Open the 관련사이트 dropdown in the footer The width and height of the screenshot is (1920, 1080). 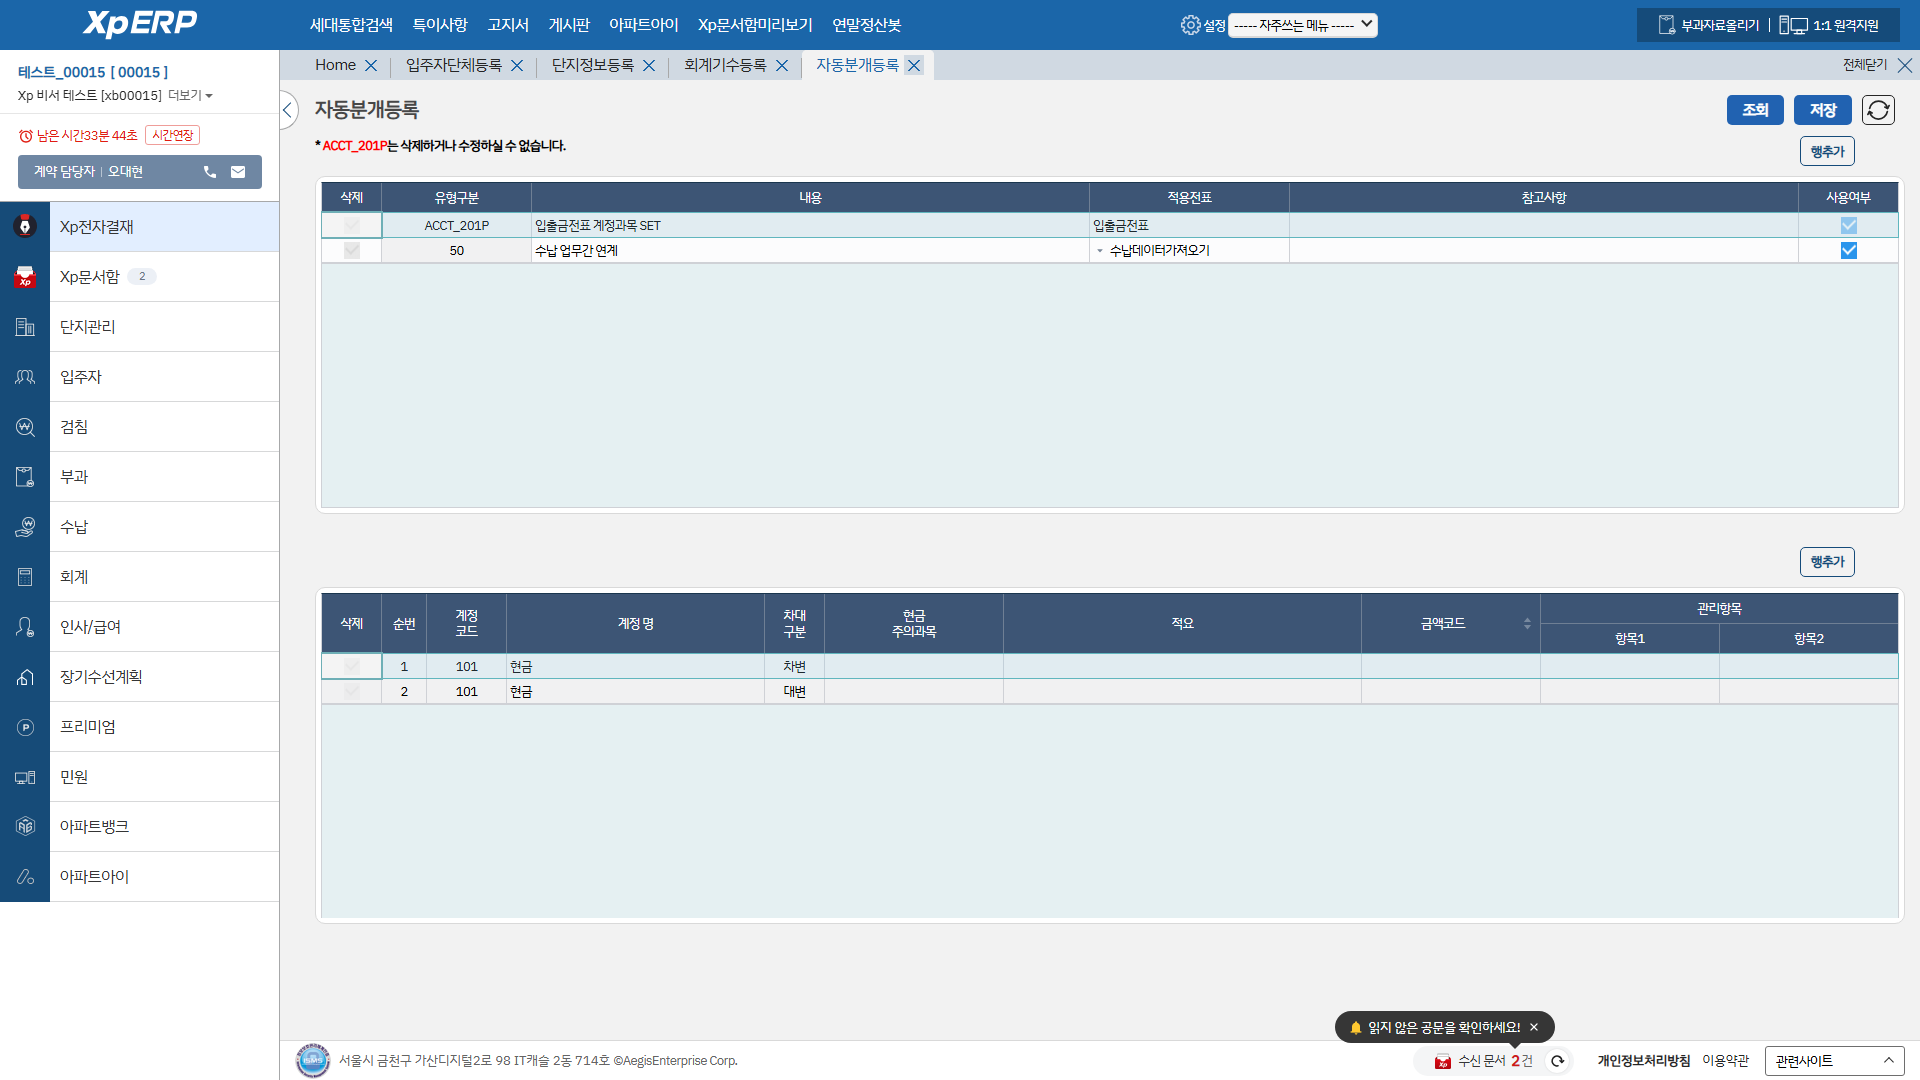pyautogui.click(x=1834, y=1061)
